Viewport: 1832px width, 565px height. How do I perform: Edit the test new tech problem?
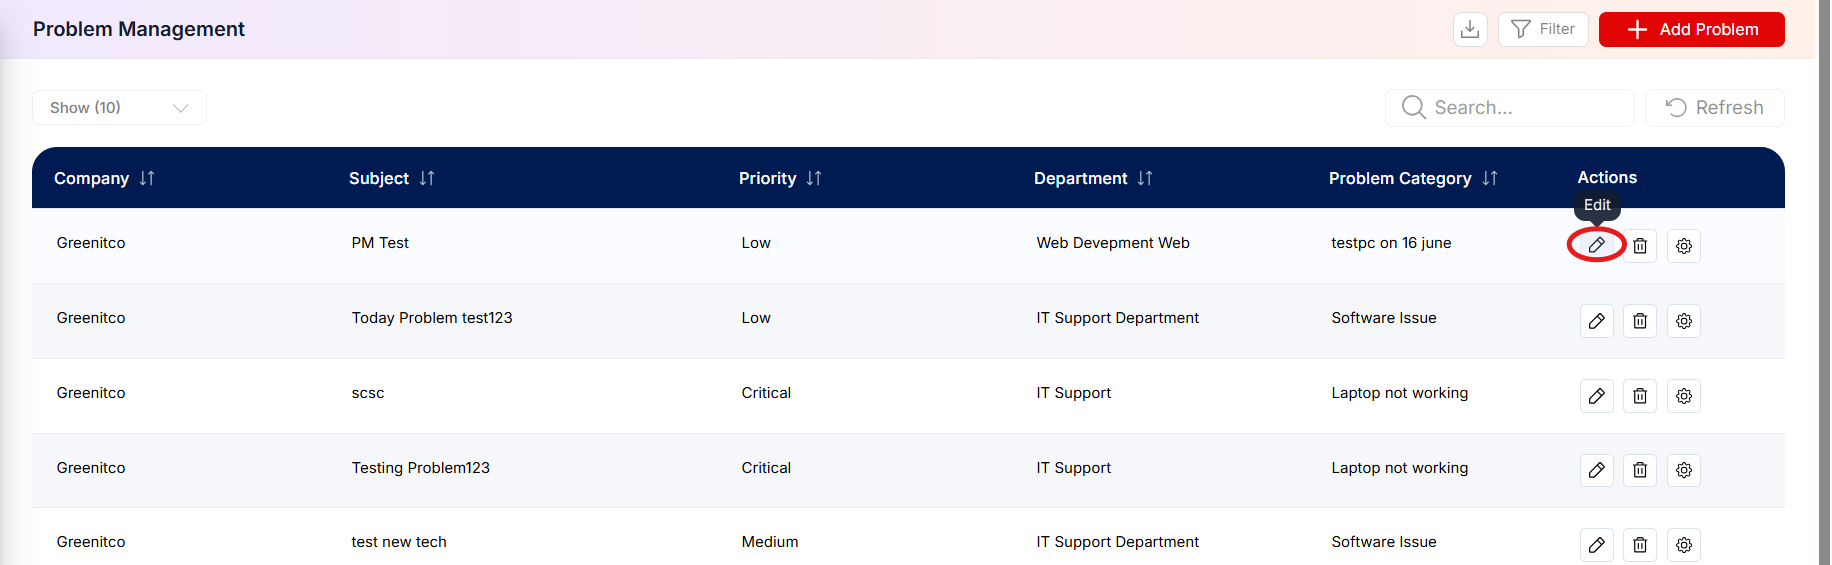point(1597,545)
